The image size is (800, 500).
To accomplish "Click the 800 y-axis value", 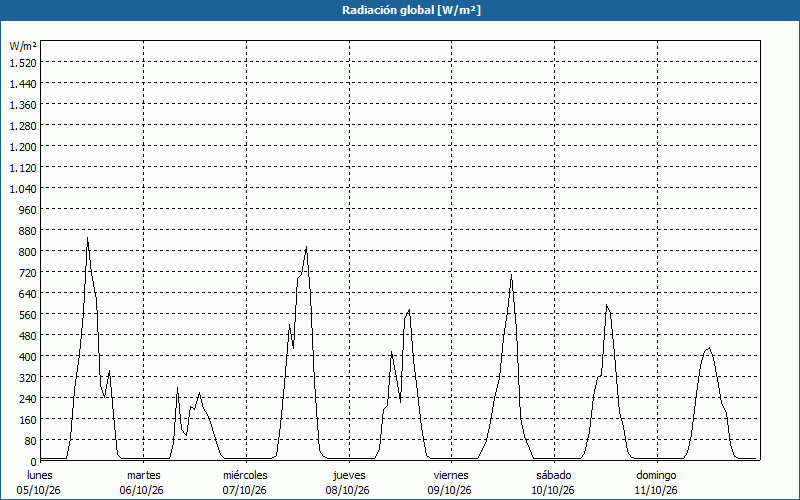I will [28, 252].
